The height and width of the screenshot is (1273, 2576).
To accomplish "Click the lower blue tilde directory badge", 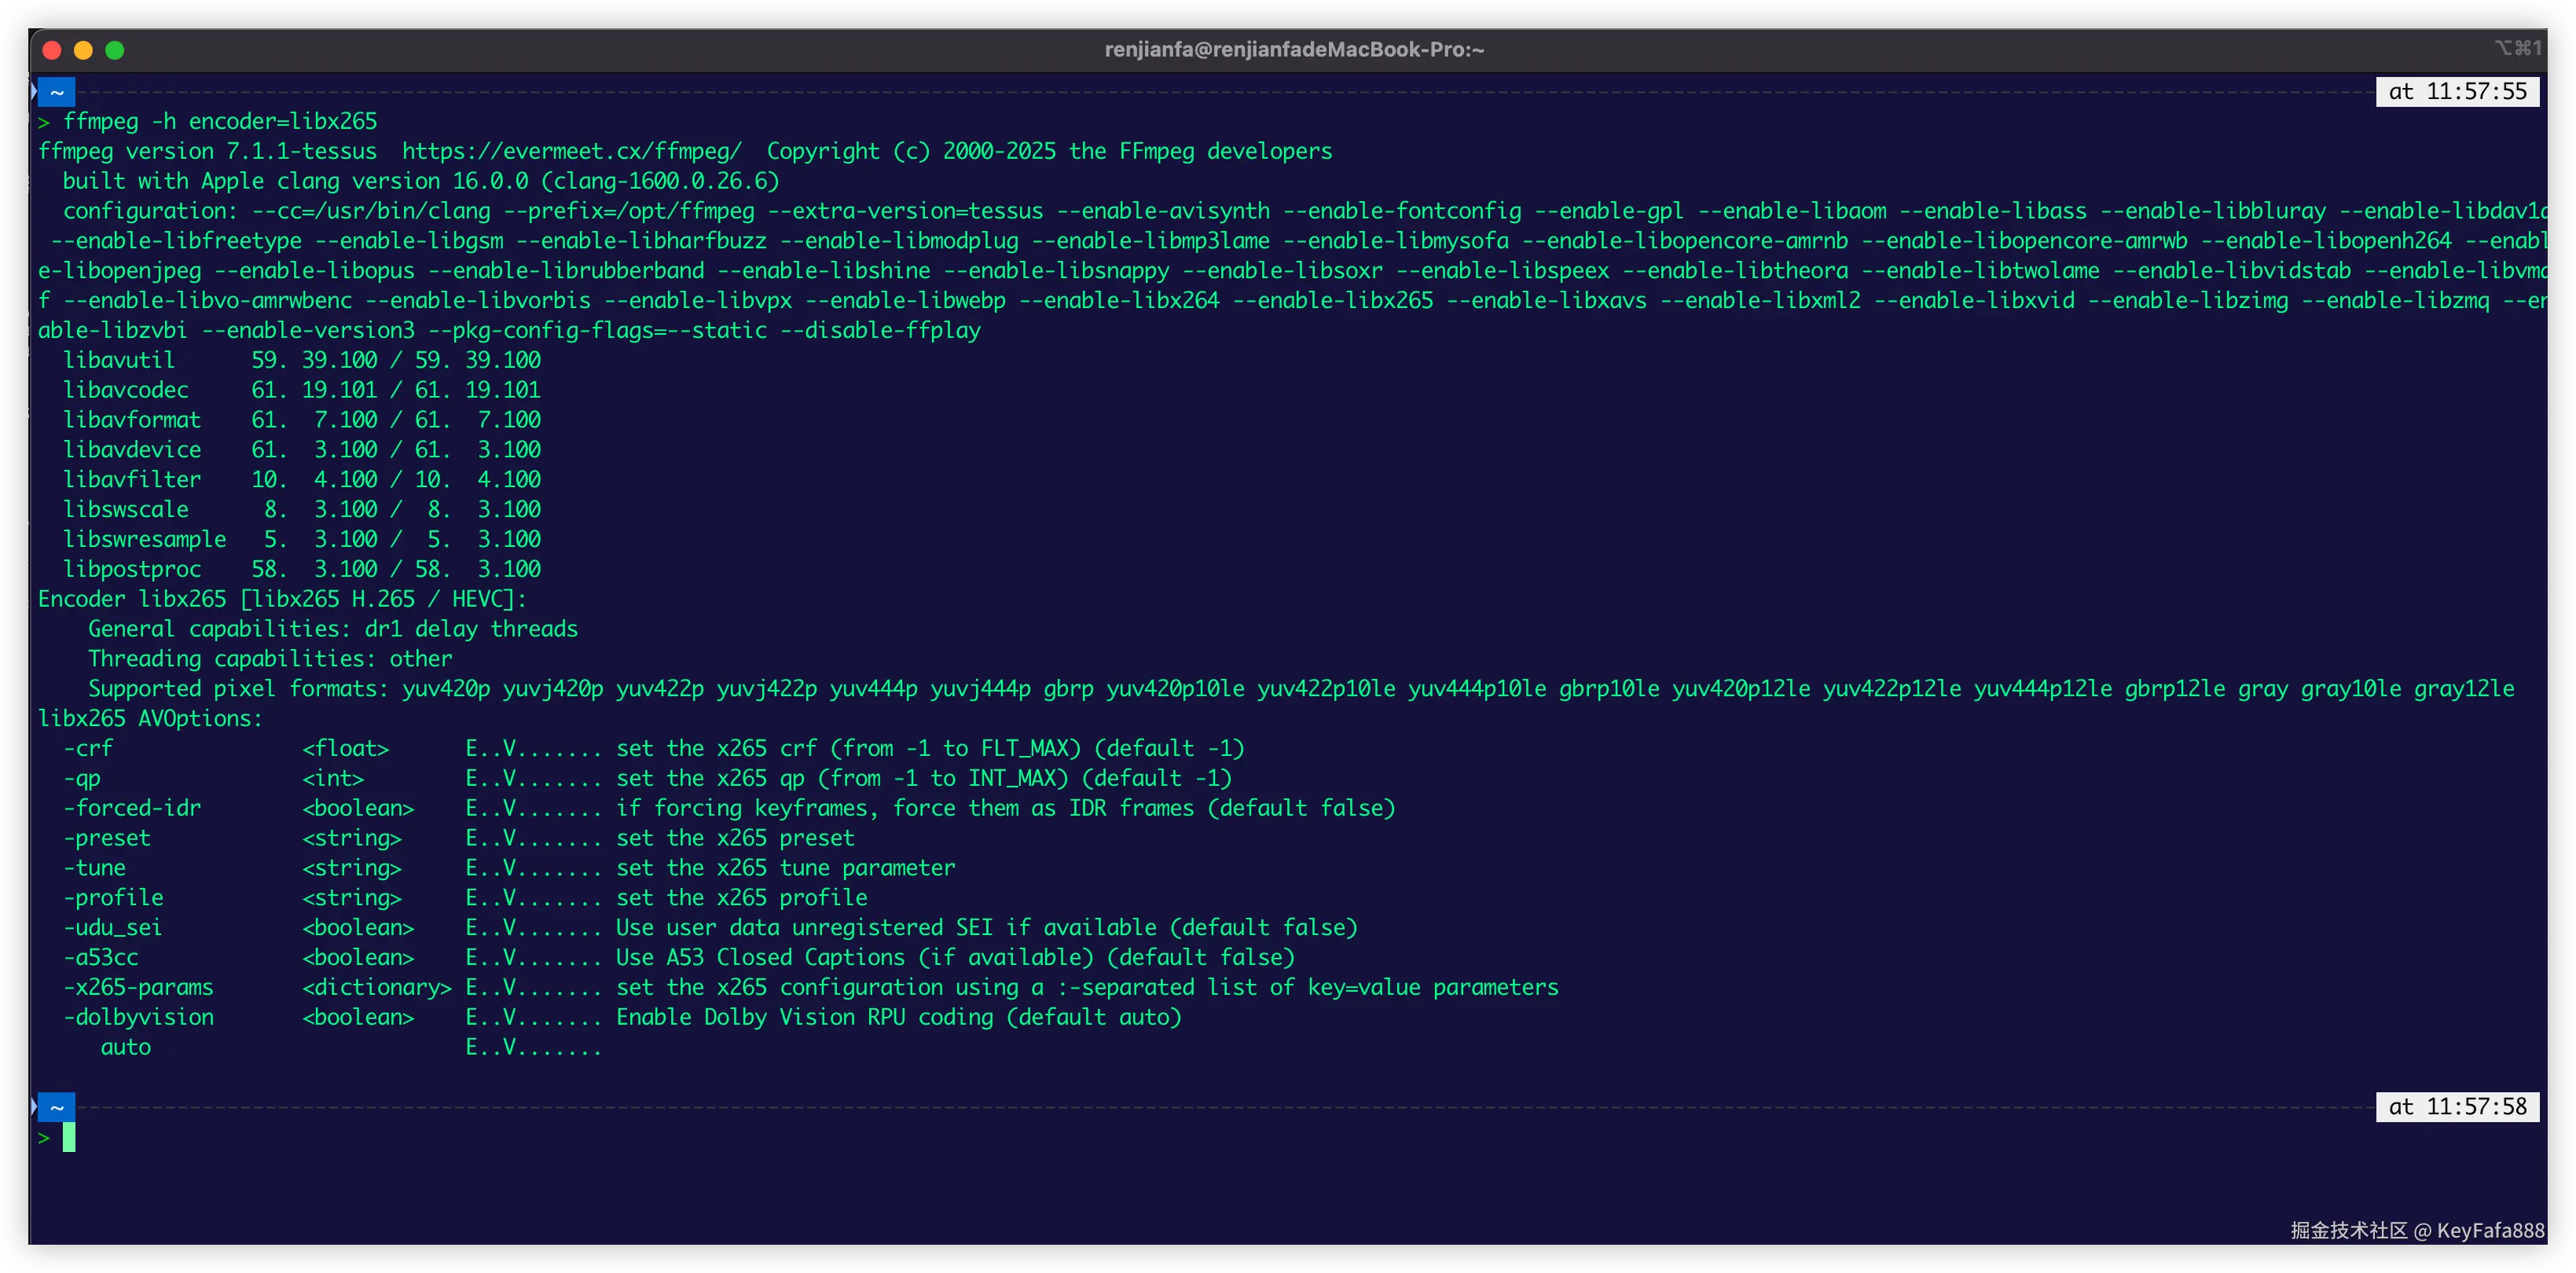I will 57,1107.
